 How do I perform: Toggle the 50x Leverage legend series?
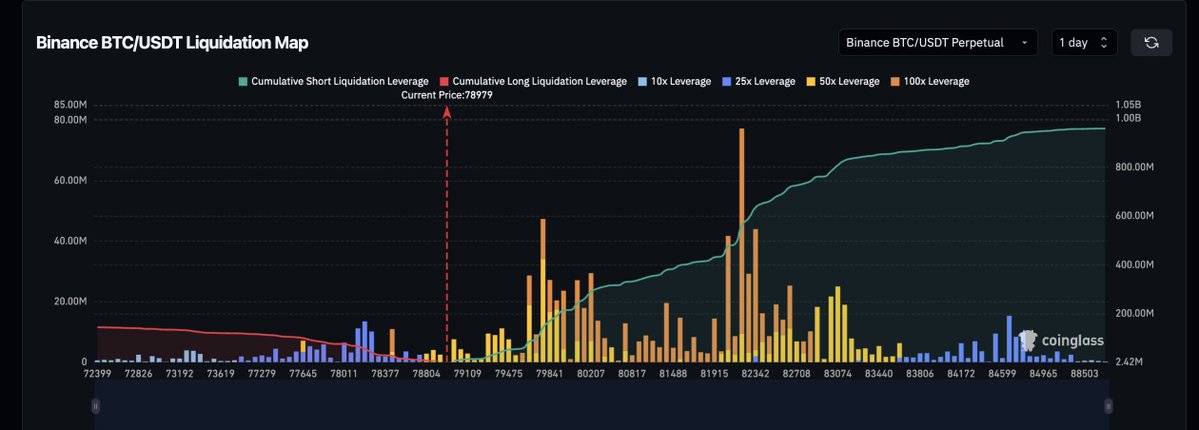[x=843, y=81]
